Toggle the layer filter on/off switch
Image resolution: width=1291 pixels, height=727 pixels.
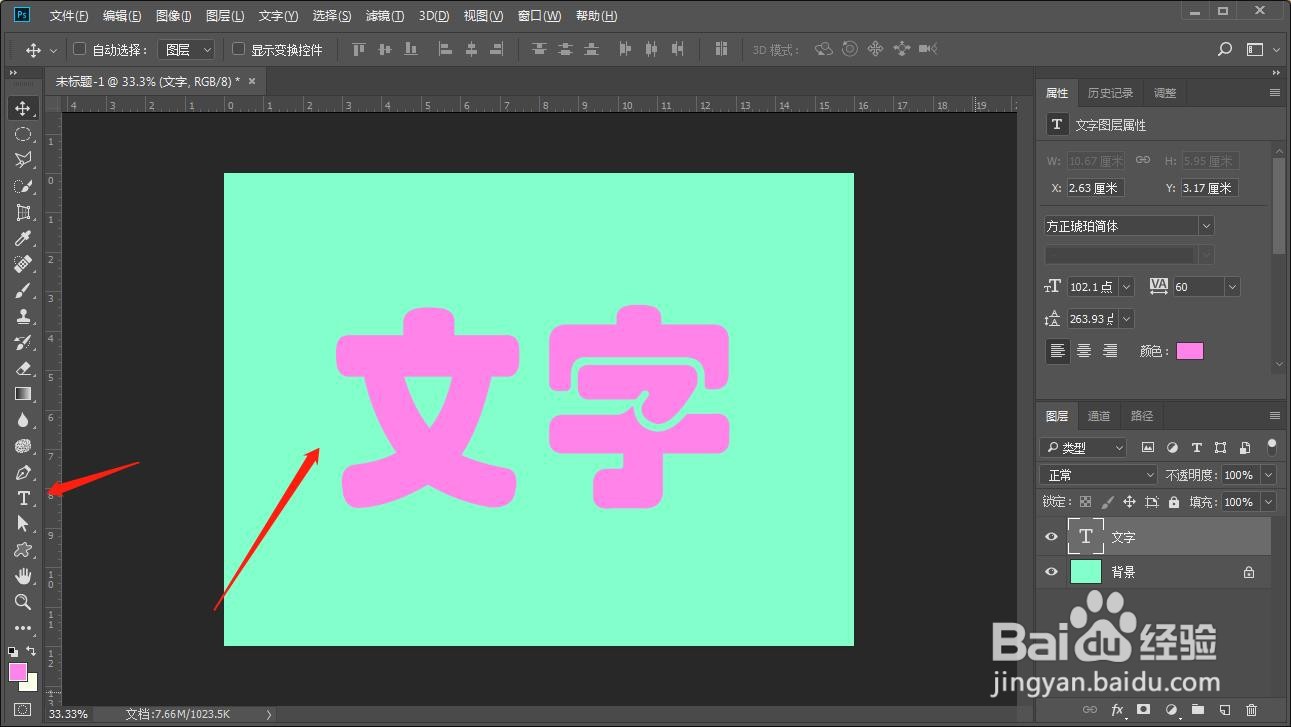click(x=1272, y=445)
